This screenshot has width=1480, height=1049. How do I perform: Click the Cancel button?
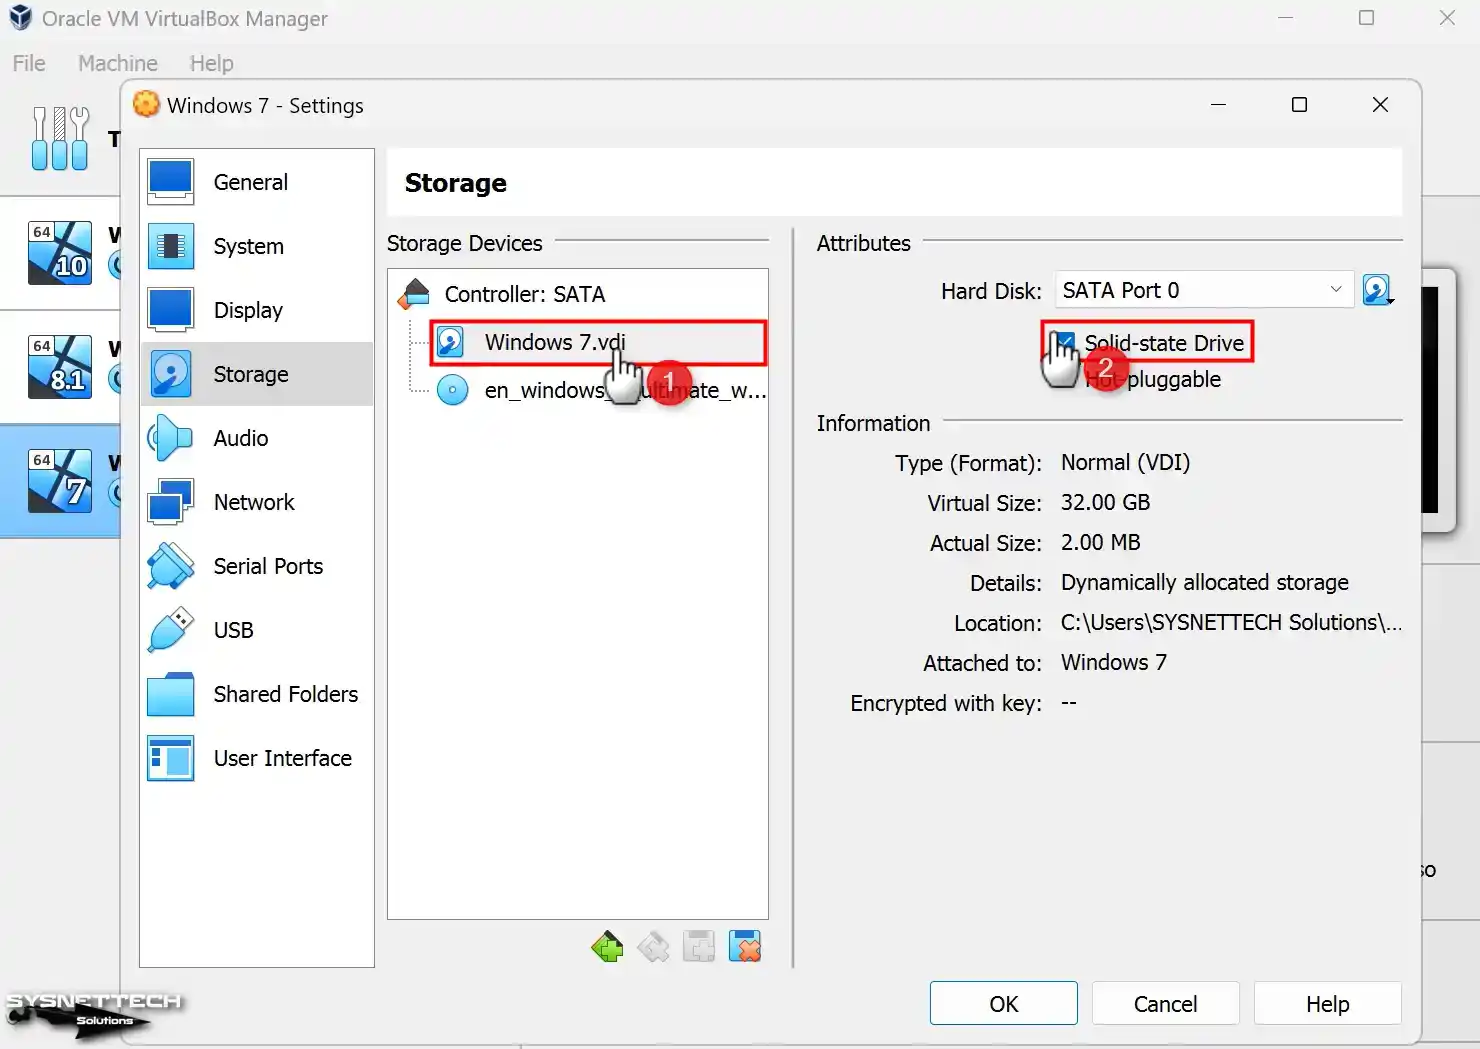[1166, 1004]
